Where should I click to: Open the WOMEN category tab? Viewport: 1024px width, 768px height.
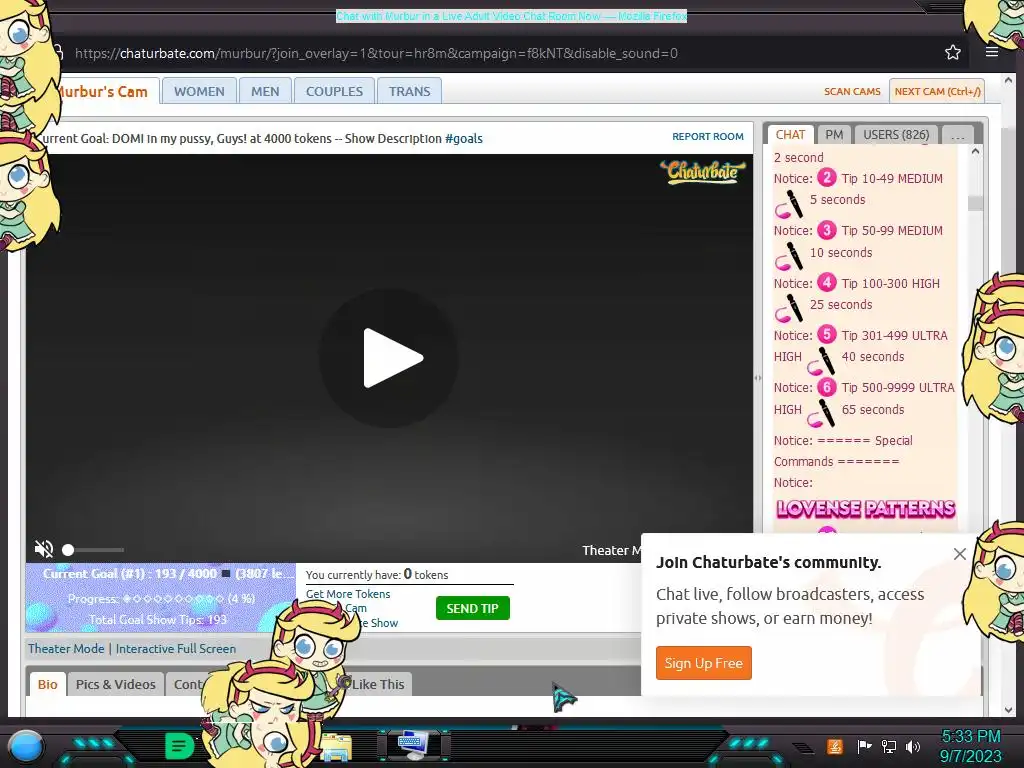click(x=199, y=91)
